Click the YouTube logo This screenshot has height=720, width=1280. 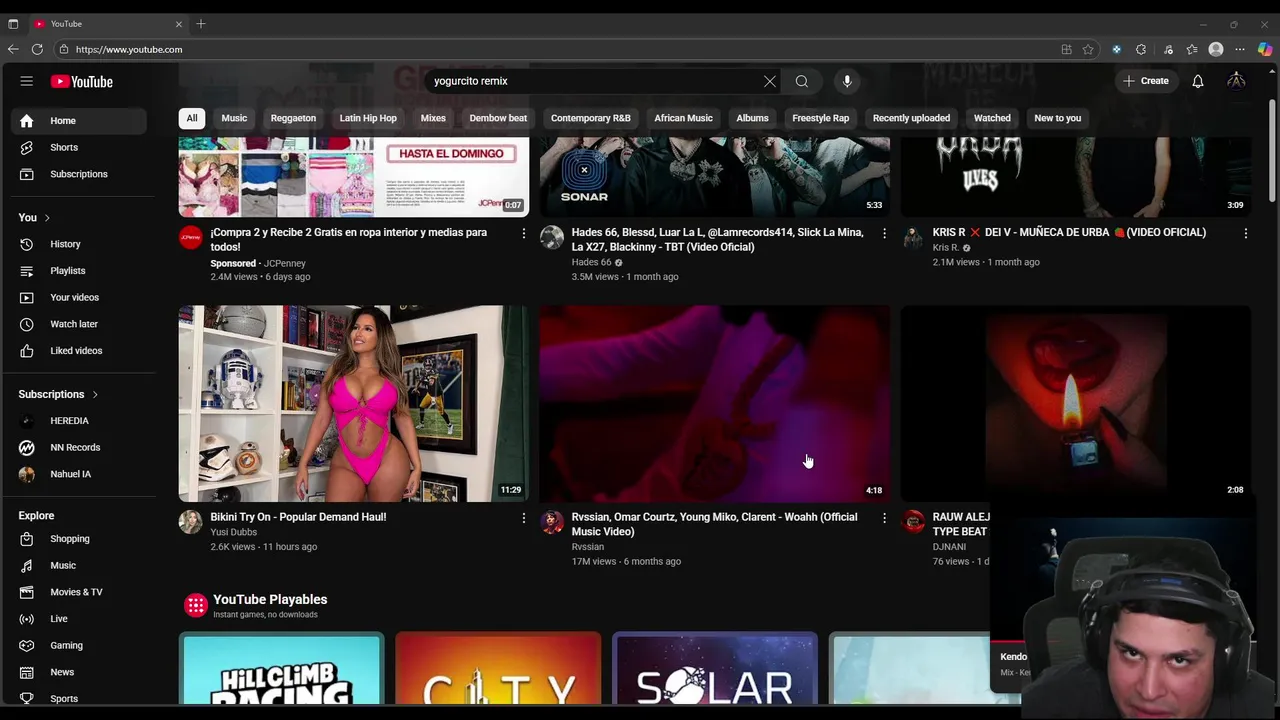[82, 82]
